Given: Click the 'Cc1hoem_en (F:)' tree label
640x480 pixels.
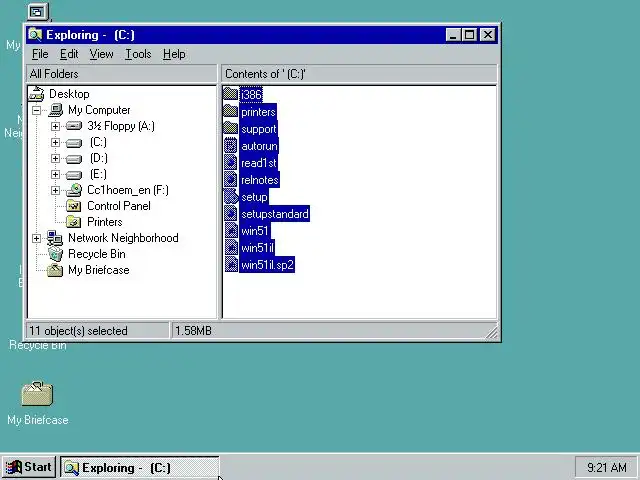Looking at the screenshot, I should click(128, 190).
